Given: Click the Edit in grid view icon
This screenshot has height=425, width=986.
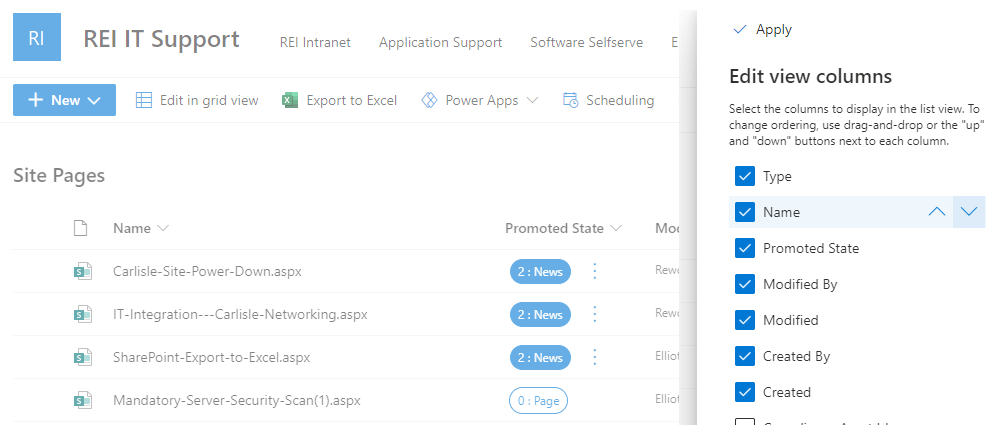Looking at the screenshot, I should (x=144, y=100).
